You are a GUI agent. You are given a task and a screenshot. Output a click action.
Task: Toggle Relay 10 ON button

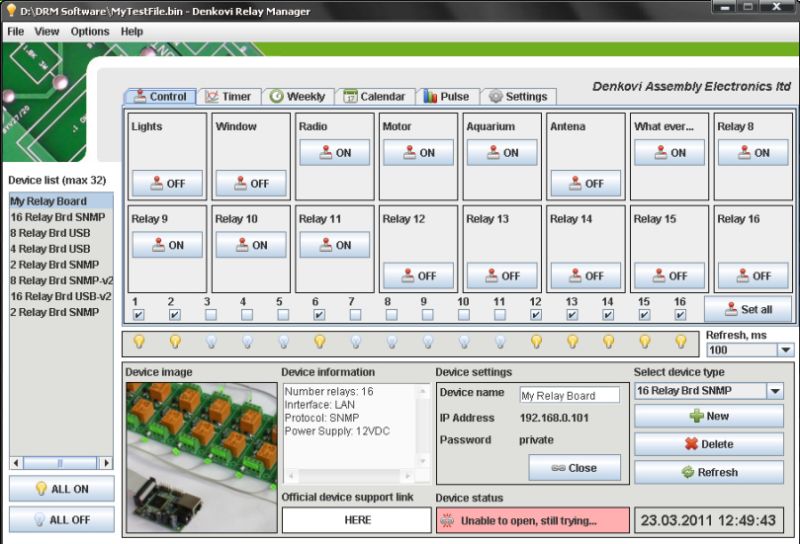(251, 245)
